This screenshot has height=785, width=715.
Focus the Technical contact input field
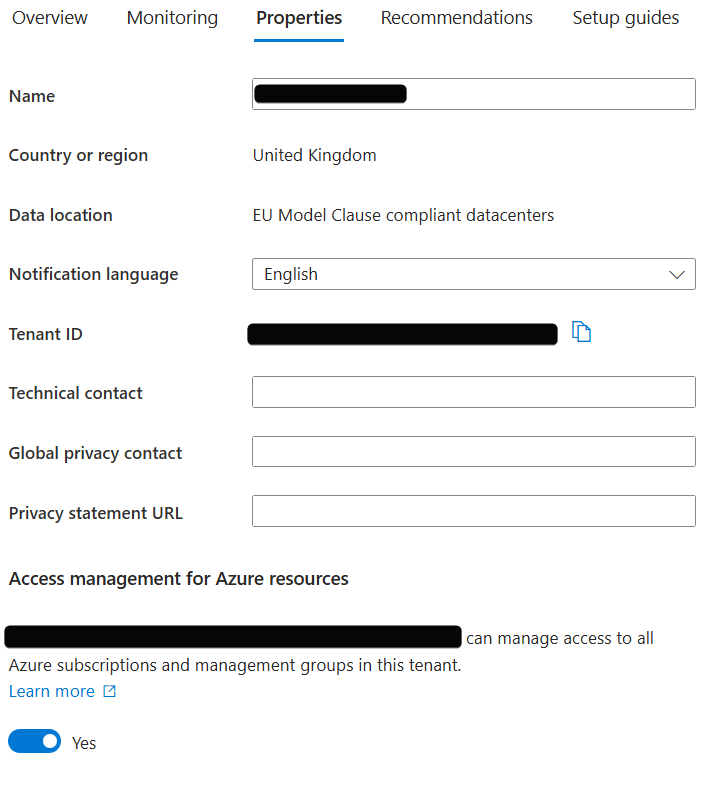pos(473,392)
